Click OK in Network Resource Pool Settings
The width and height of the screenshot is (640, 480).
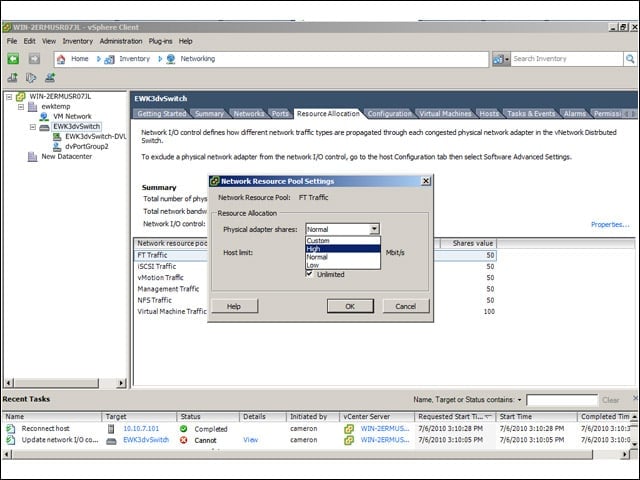[350, 306]
